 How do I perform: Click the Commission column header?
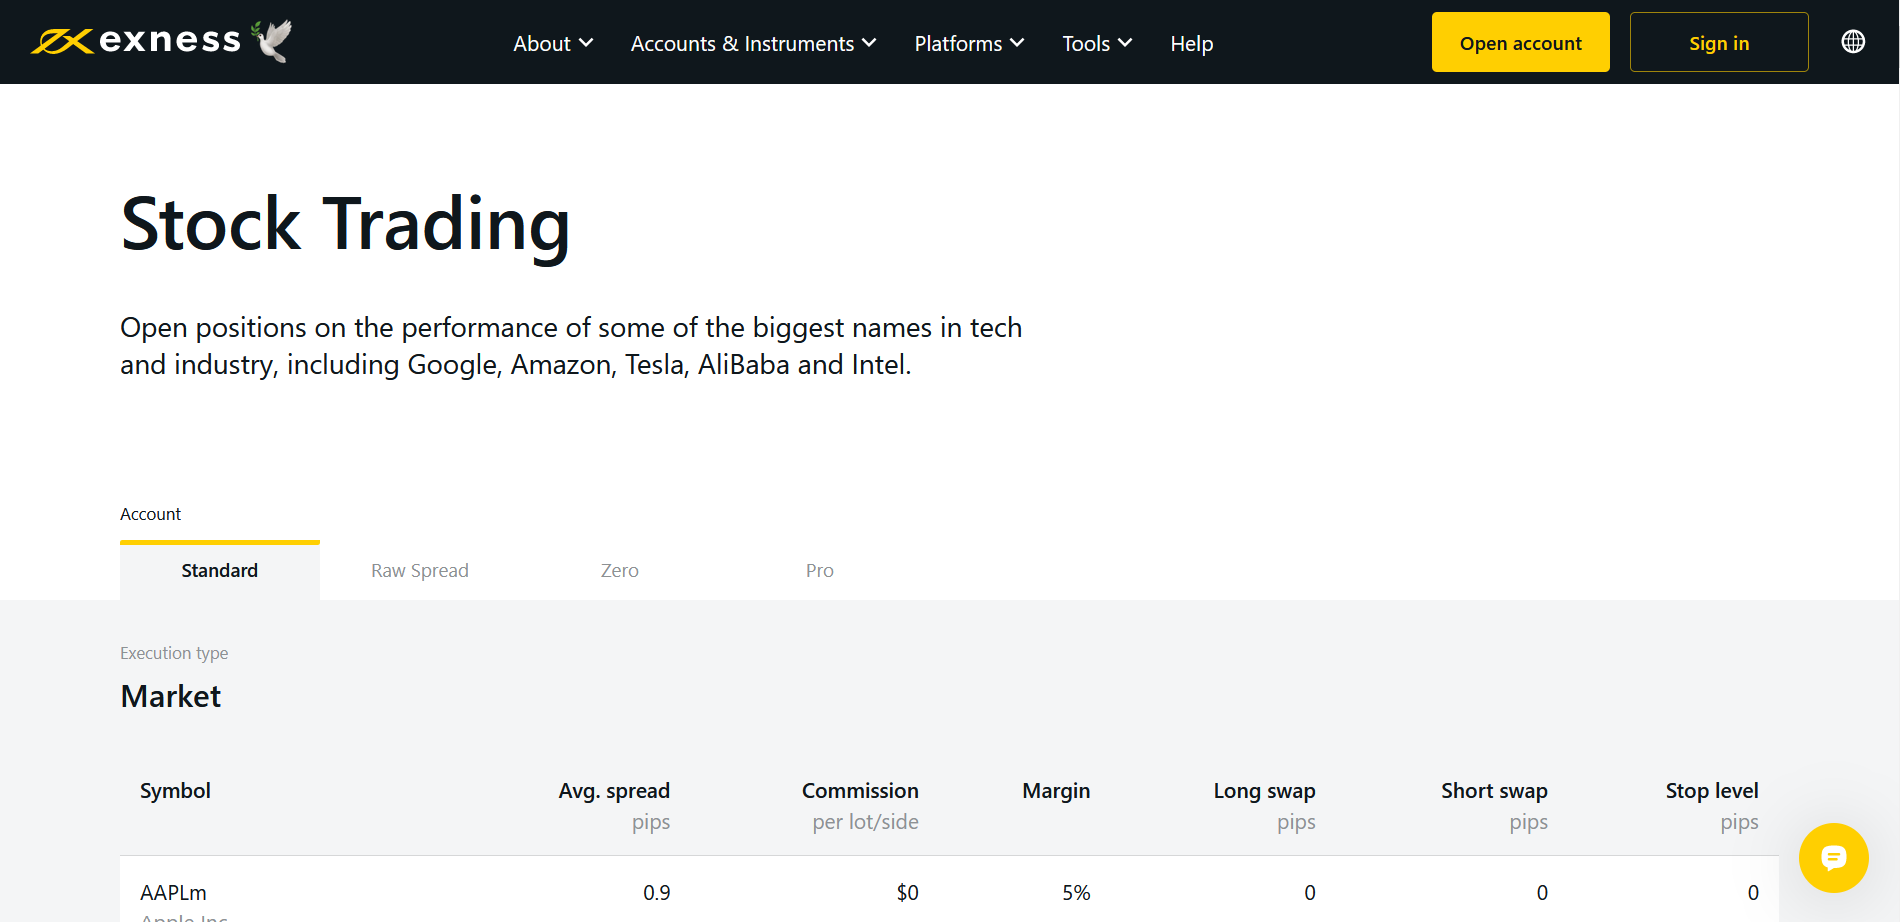pos(860,790)
